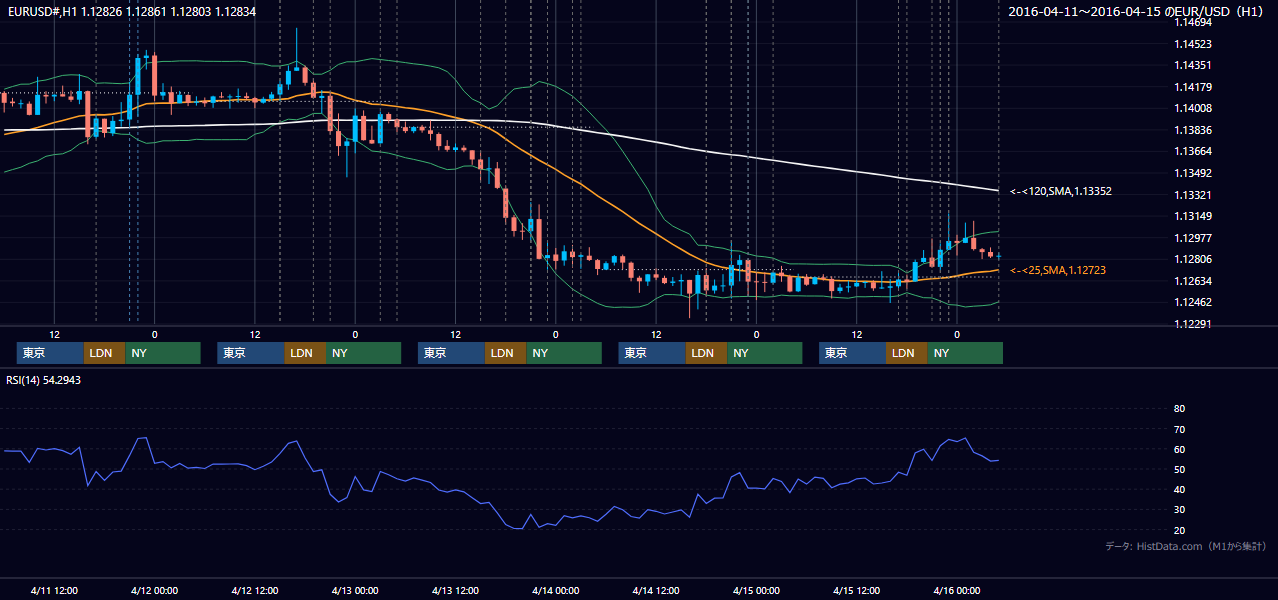Click the 2016-04-11~2016-04-15 EUR/USD (H1) chart title

[x=1138, y=12]
